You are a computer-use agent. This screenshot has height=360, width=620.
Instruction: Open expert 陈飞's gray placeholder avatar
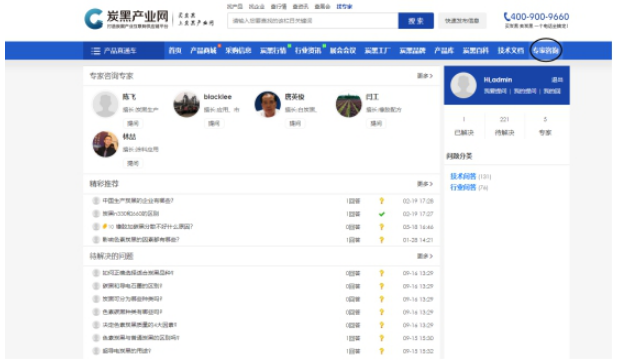click(x=105, y=104)
